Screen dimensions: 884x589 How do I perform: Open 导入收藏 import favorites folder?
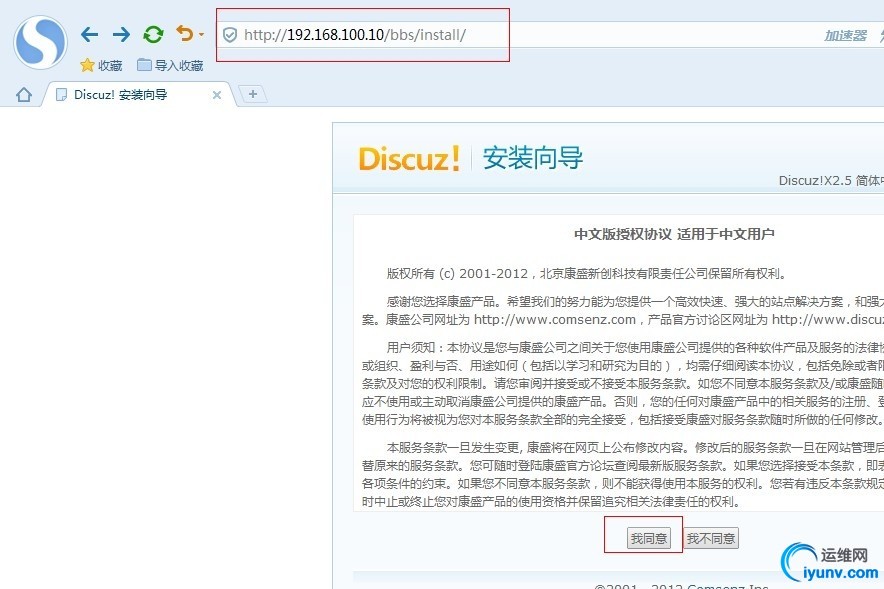click(170, 65)
